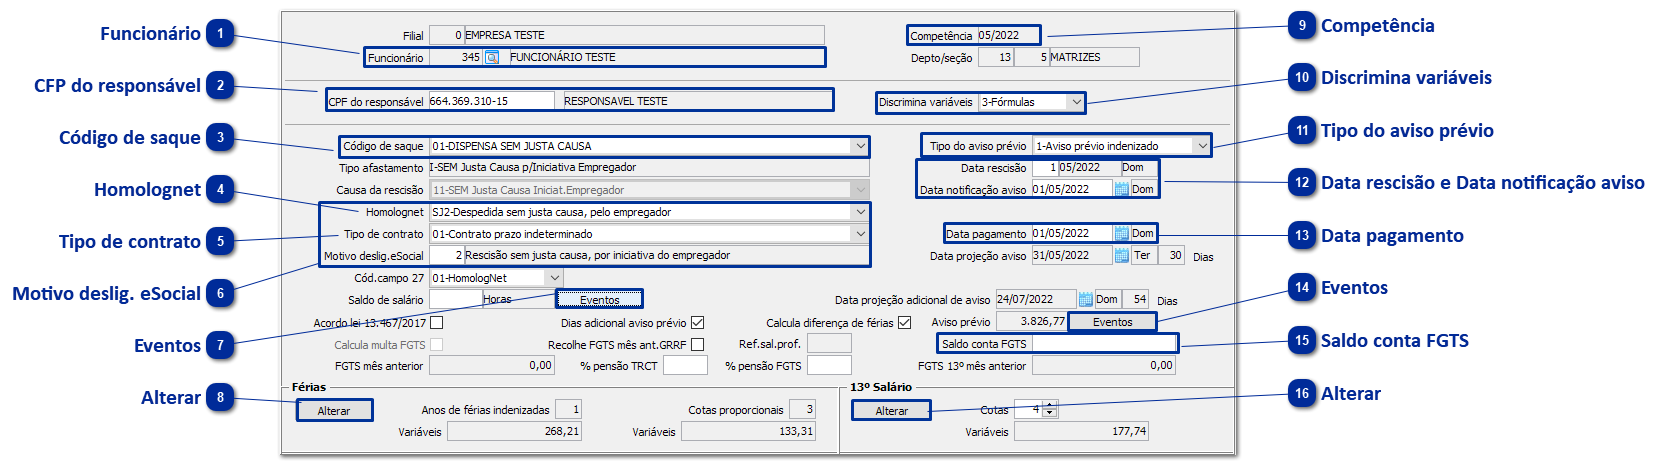Click the Data rescisão day field
The width and height of the screenshot is (1661, 464).
coord(1045,168)
